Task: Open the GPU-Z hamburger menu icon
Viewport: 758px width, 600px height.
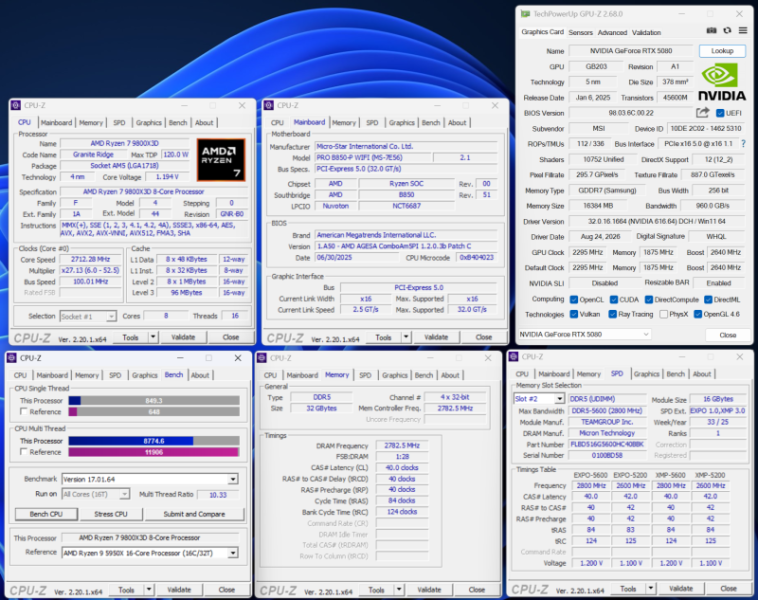Action: pyautogui.click(x=743, y=30)
